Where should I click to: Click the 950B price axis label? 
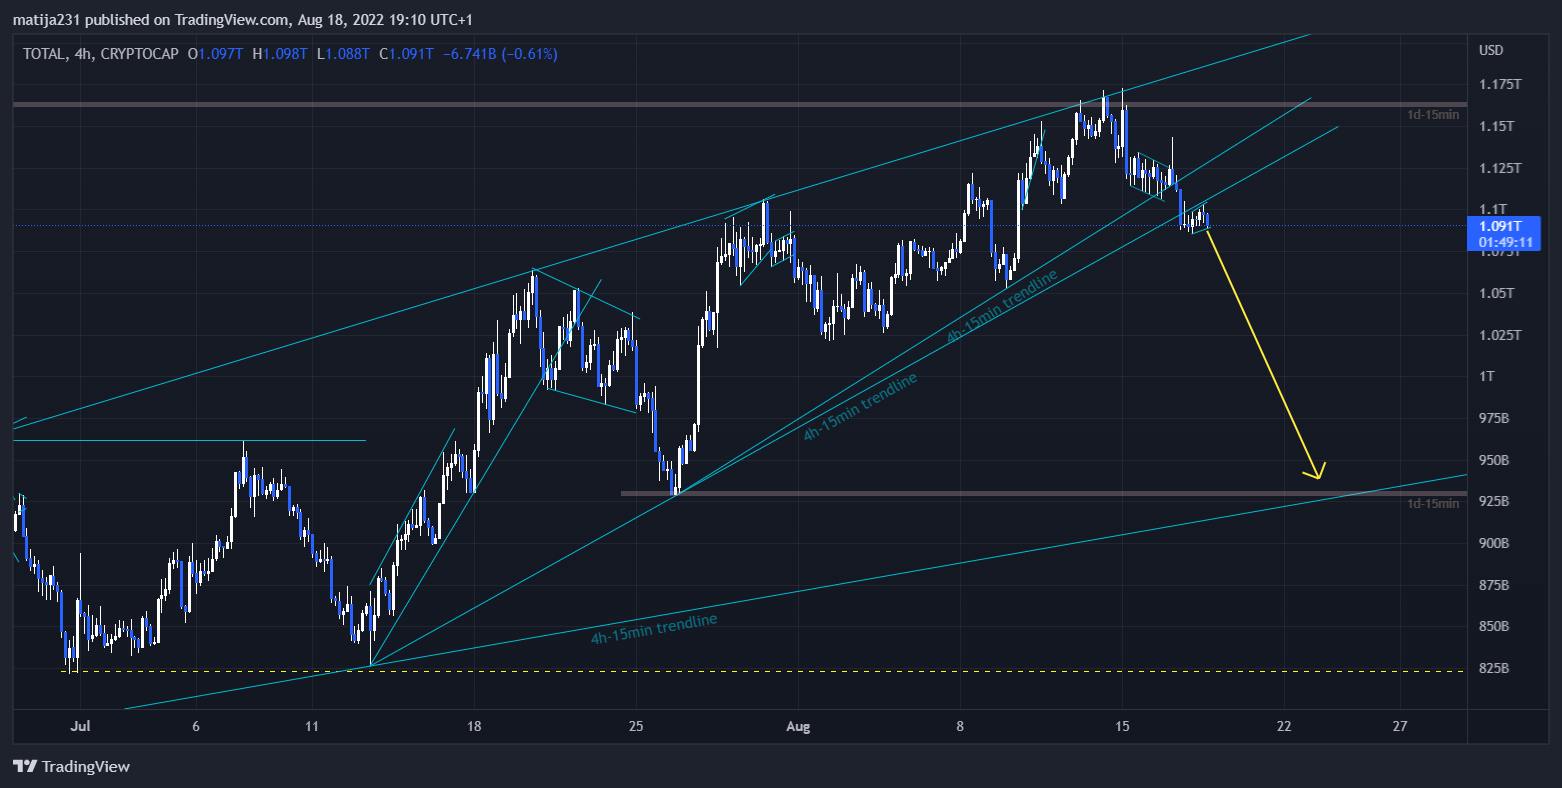[1494, 460]
